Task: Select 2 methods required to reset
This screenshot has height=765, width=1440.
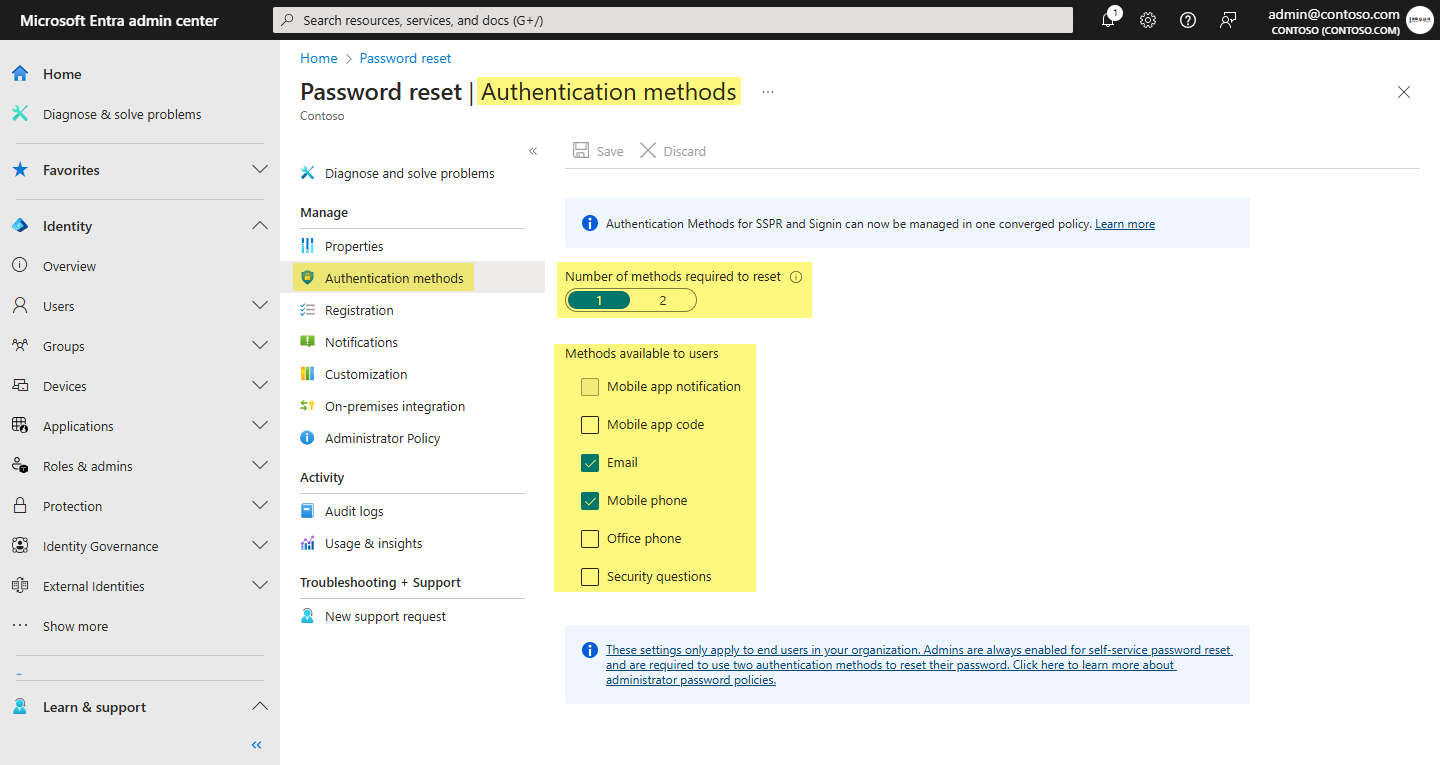Action: (x=663, y=300)
